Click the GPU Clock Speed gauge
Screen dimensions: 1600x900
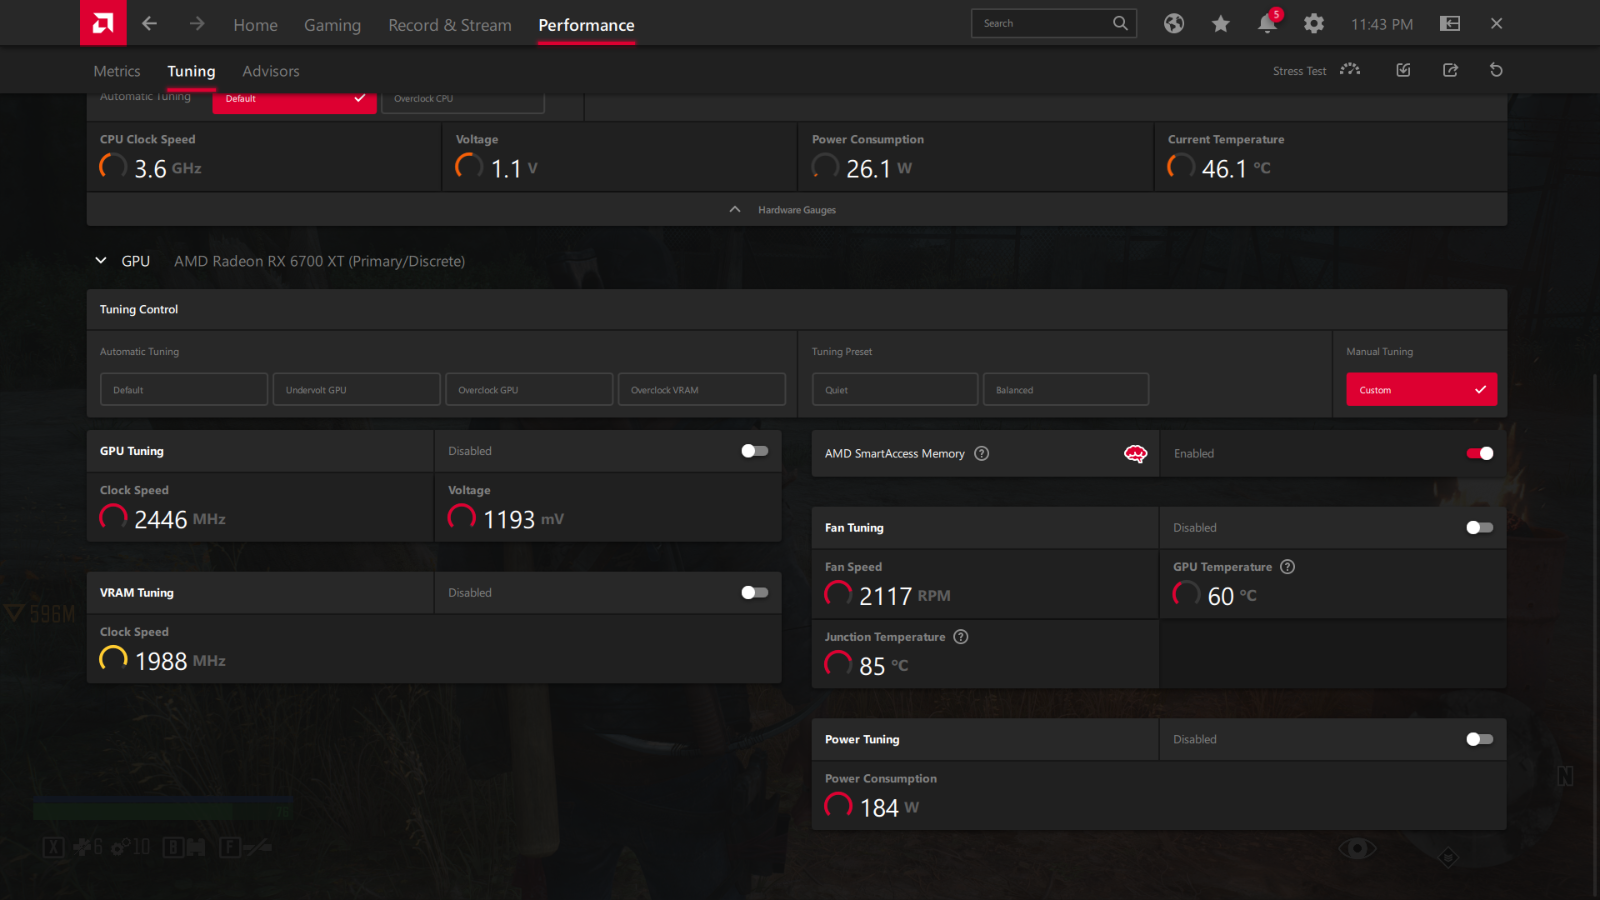(x=113, y=517)
